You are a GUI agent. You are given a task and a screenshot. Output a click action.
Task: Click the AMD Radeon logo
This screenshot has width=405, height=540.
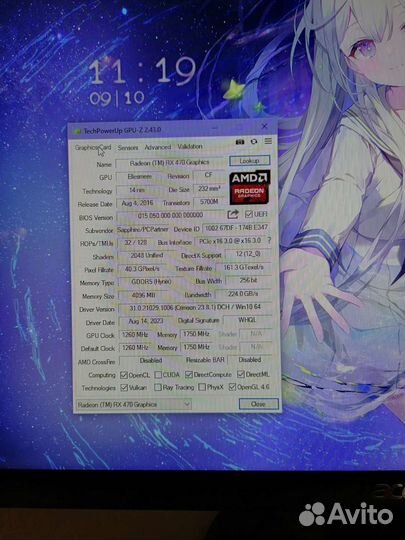(x=250, y=187)
